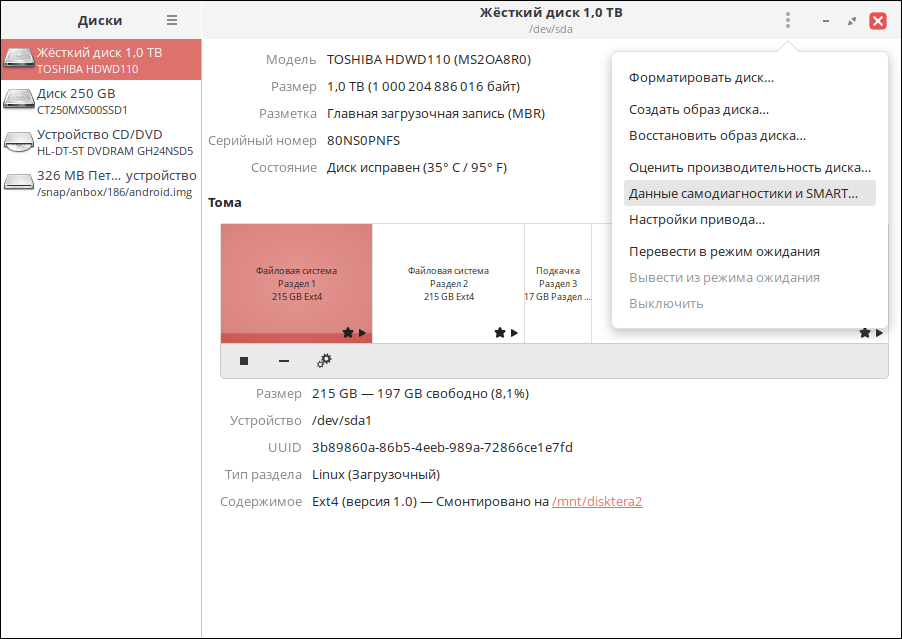This screenshot has width=902, height=639.
Task: Open additional partition options gears icon
Action: point(324,361)
